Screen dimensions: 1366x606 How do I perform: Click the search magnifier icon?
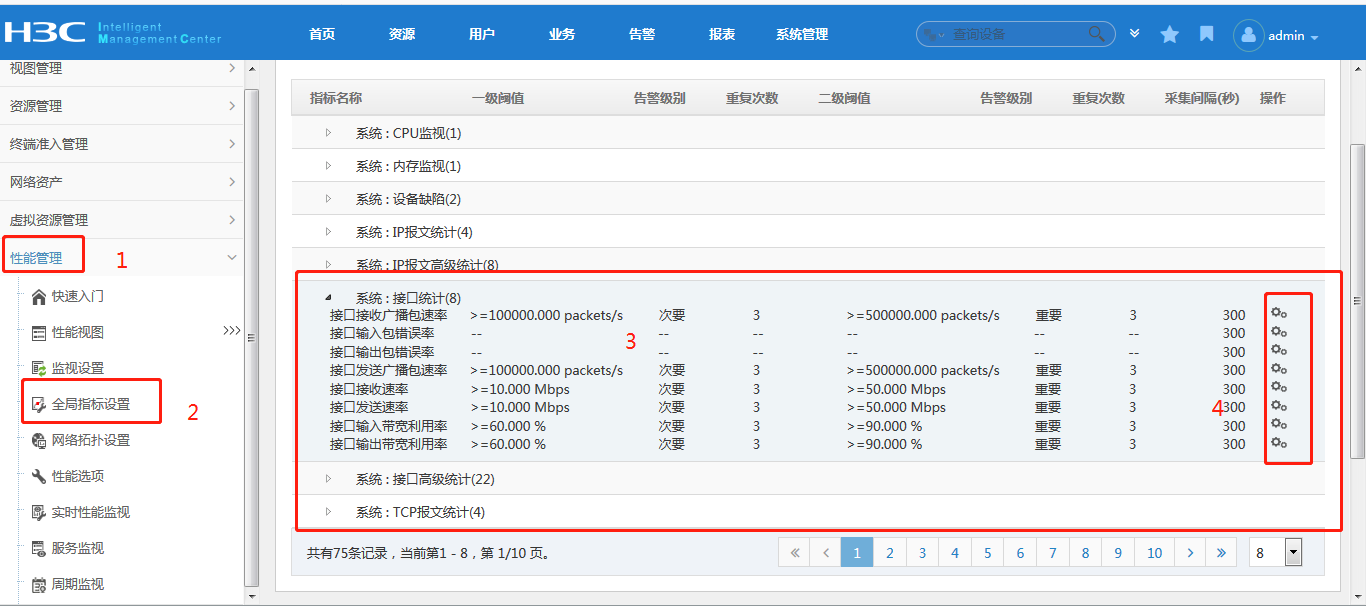pos(1098,34)
